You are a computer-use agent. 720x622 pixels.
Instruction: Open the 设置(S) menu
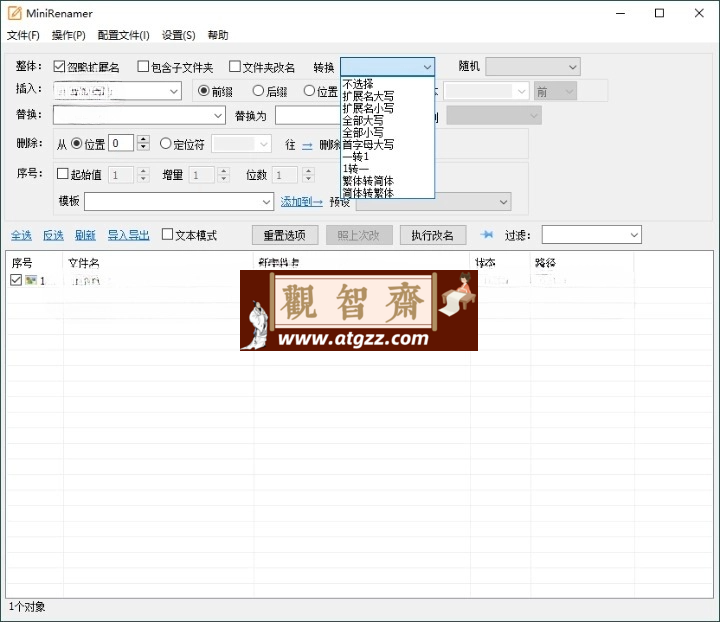pos(178,35)
